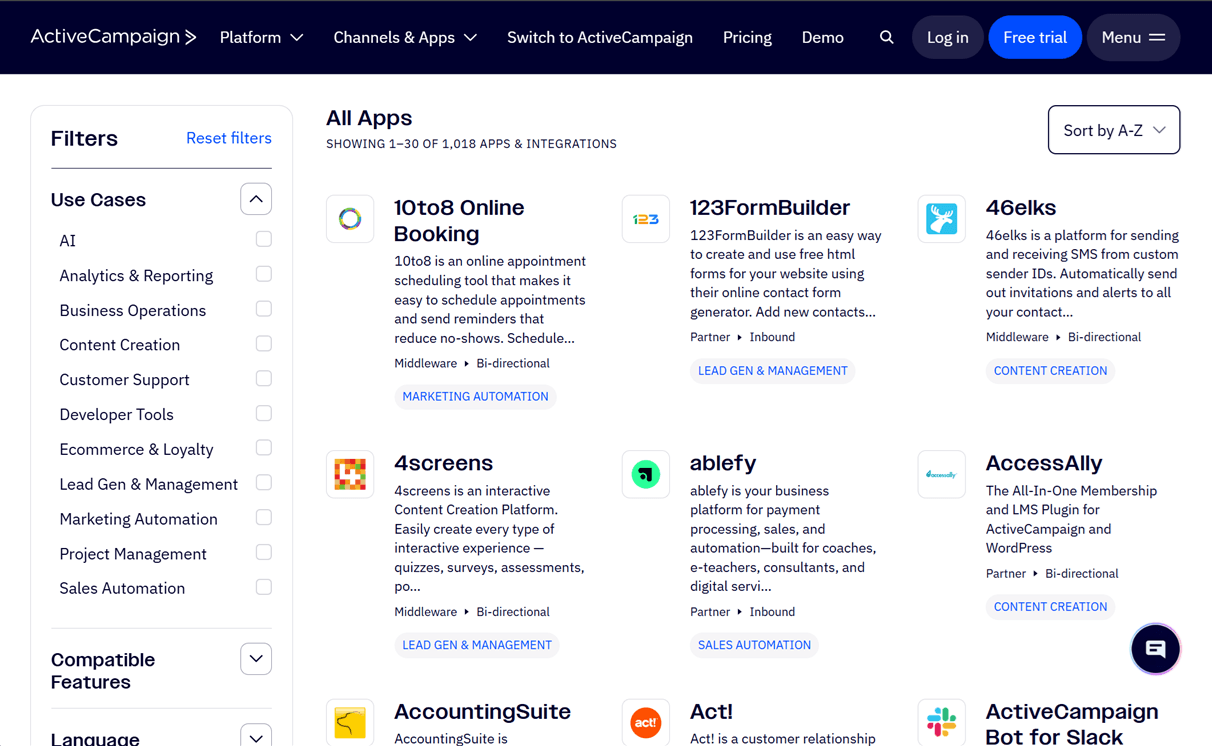Check the Analytics & Reporting filter
The width and height of the screenshot is (1212, 746).
(264, 274)
